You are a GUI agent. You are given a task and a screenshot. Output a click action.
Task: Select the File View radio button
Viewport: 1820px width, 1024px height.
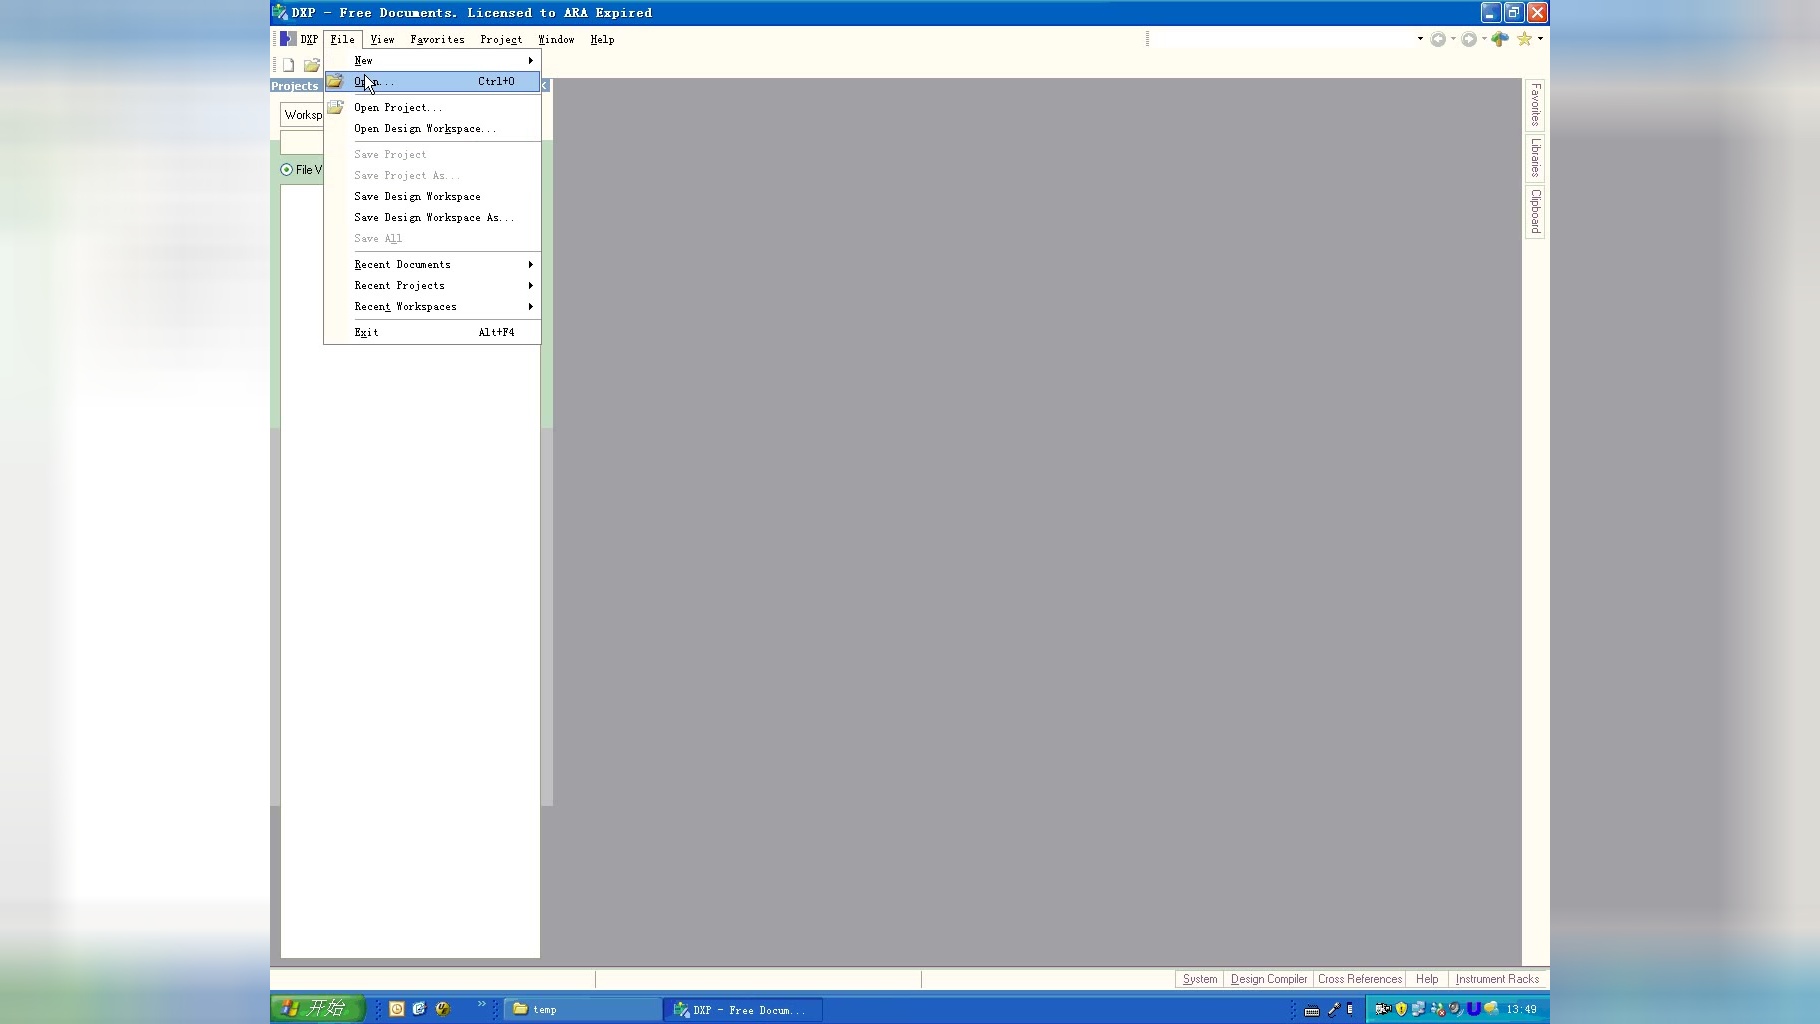287,170
